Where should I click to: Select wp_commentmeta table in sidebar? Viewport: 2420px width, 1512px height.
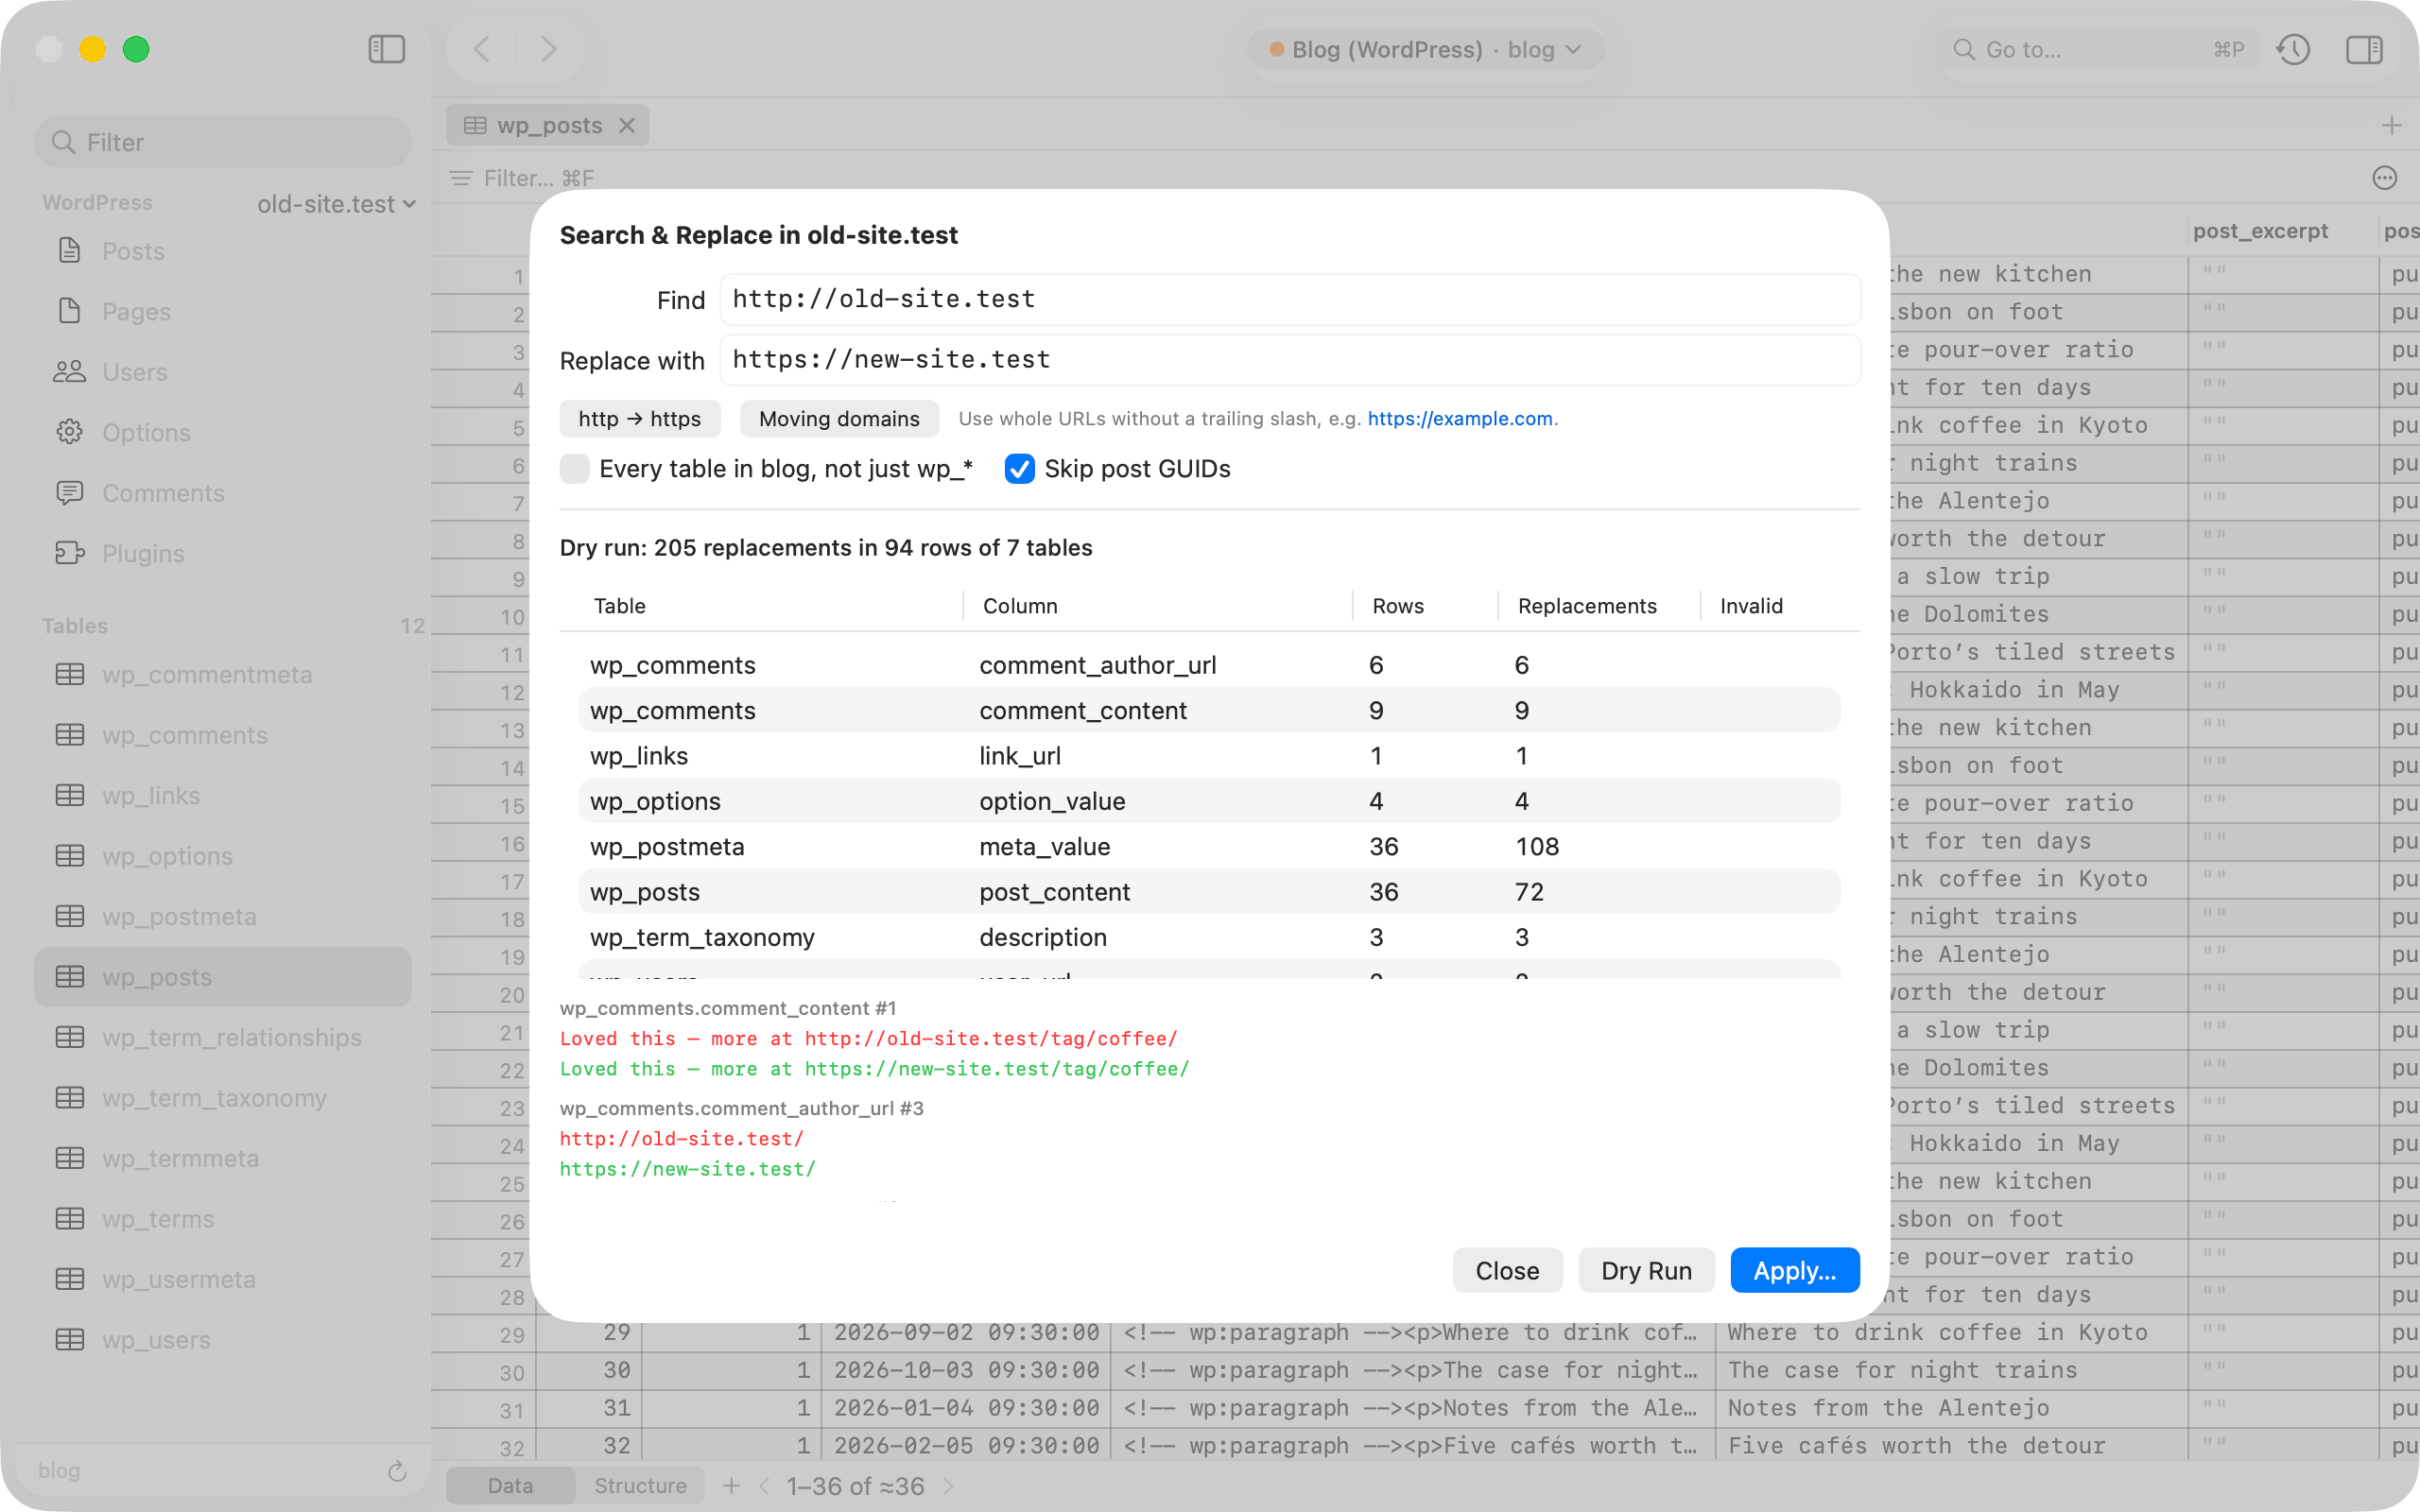222,674
